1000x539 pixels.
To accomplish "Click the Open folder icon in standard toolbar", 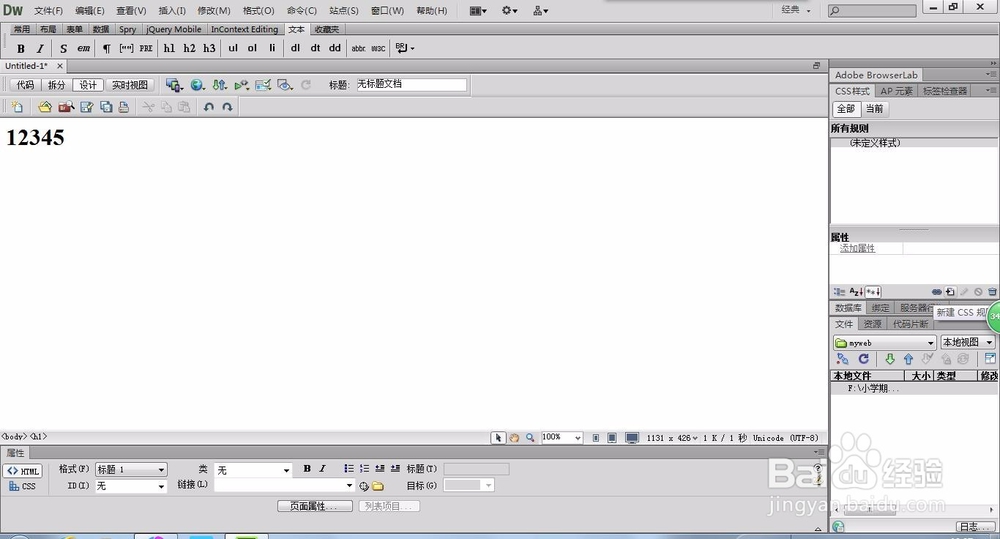I will click(45, 107).
